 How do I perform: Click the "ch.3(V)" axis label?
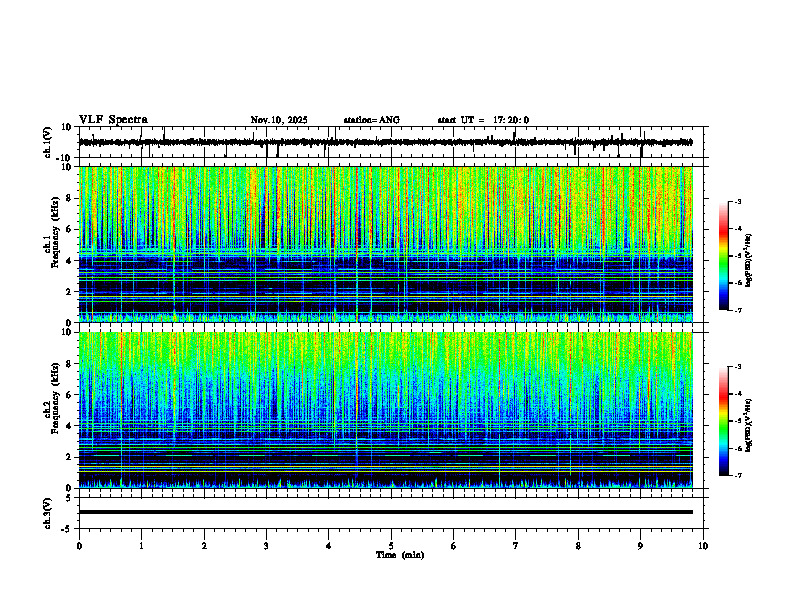click(x=48, y=513)
